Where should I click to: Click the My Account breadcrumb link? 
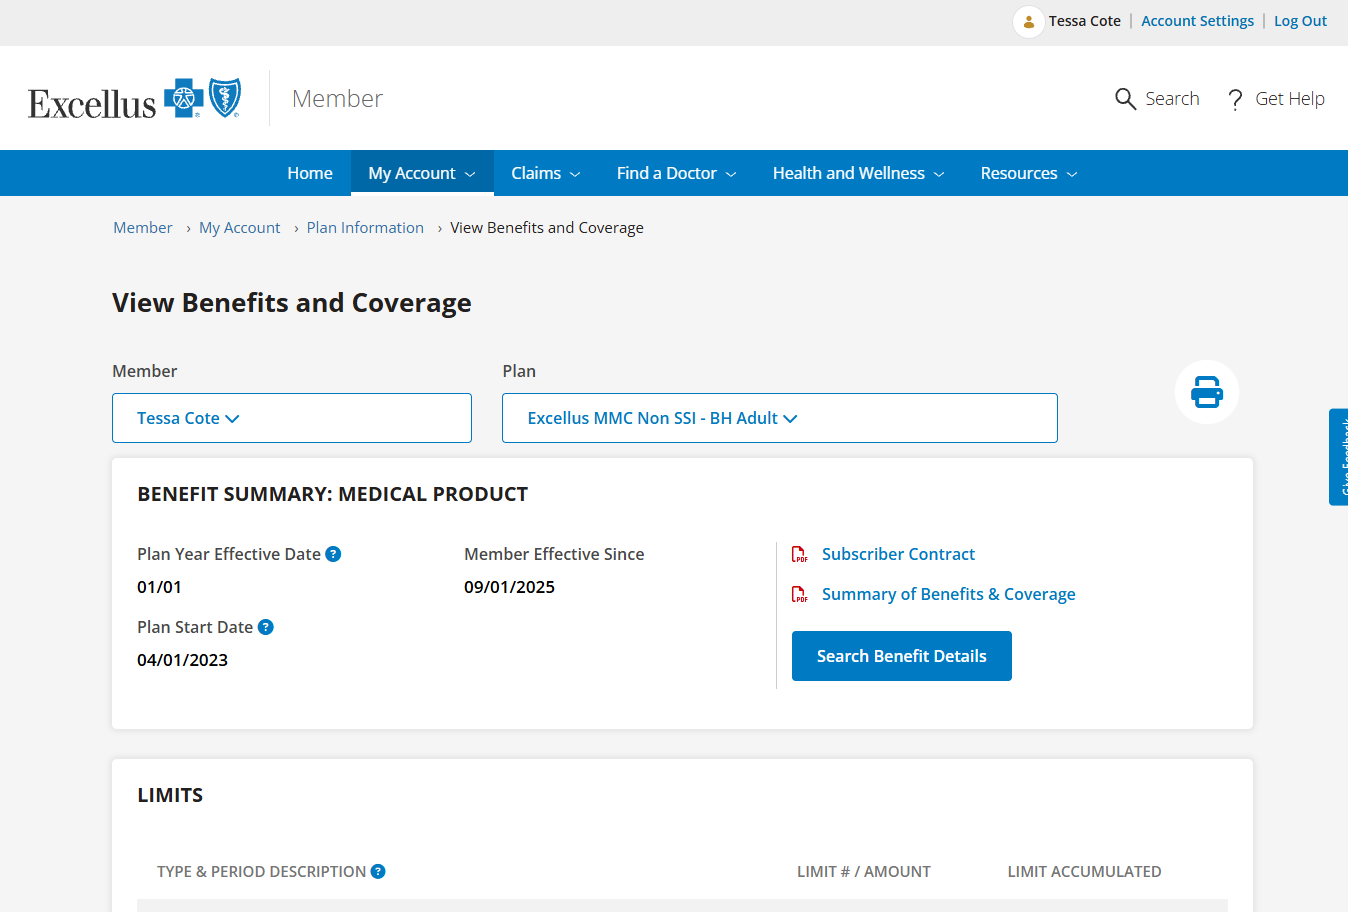(x=240, y=228)
